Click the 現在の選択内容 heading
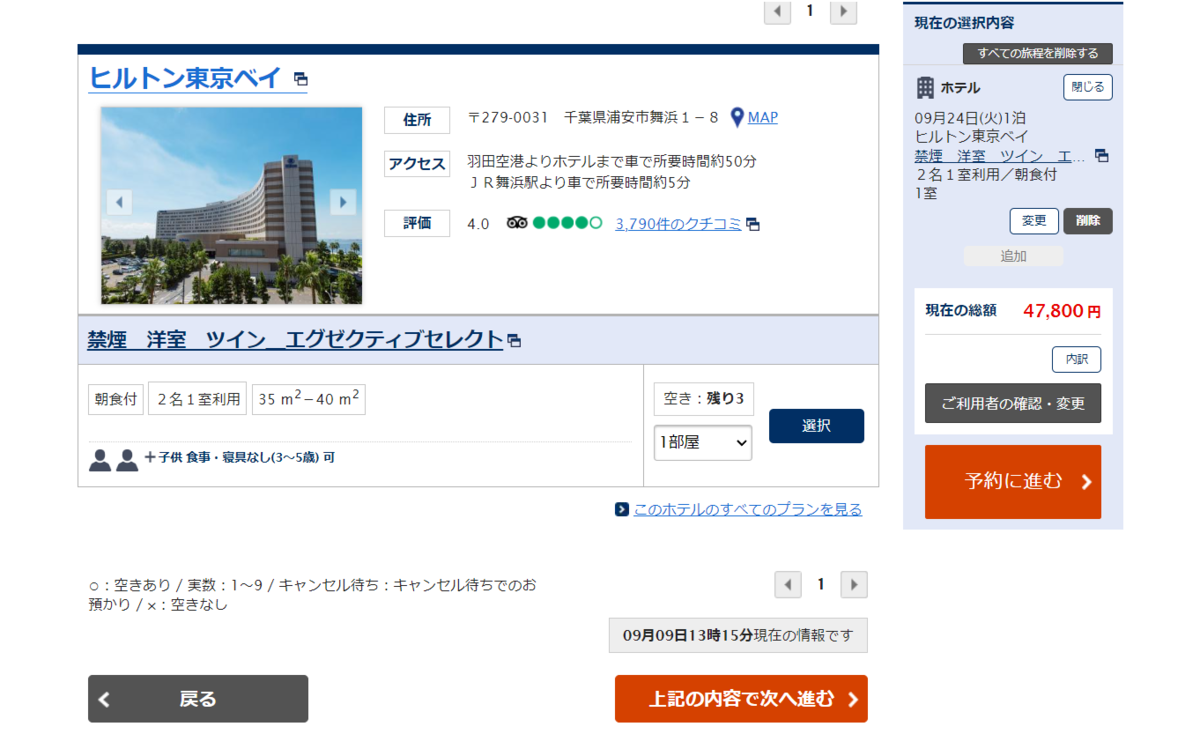This screenshot has width=1200, height=734. [x=964, y=23]
